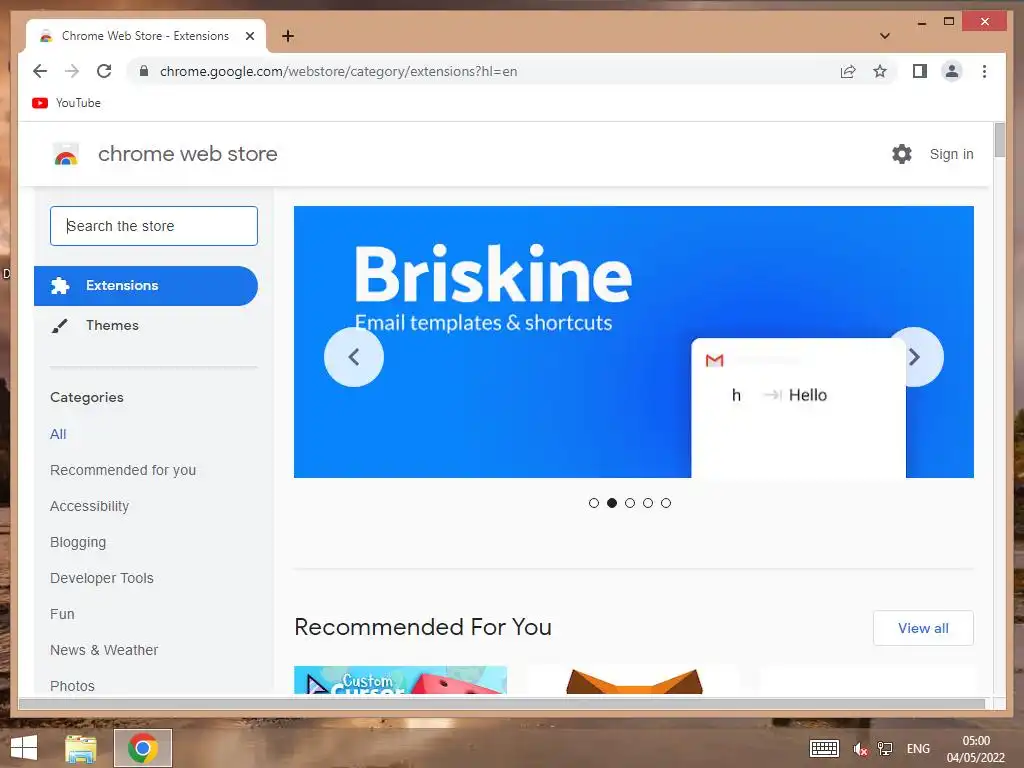
Task: Click the Sign in link
Action: 952,154
